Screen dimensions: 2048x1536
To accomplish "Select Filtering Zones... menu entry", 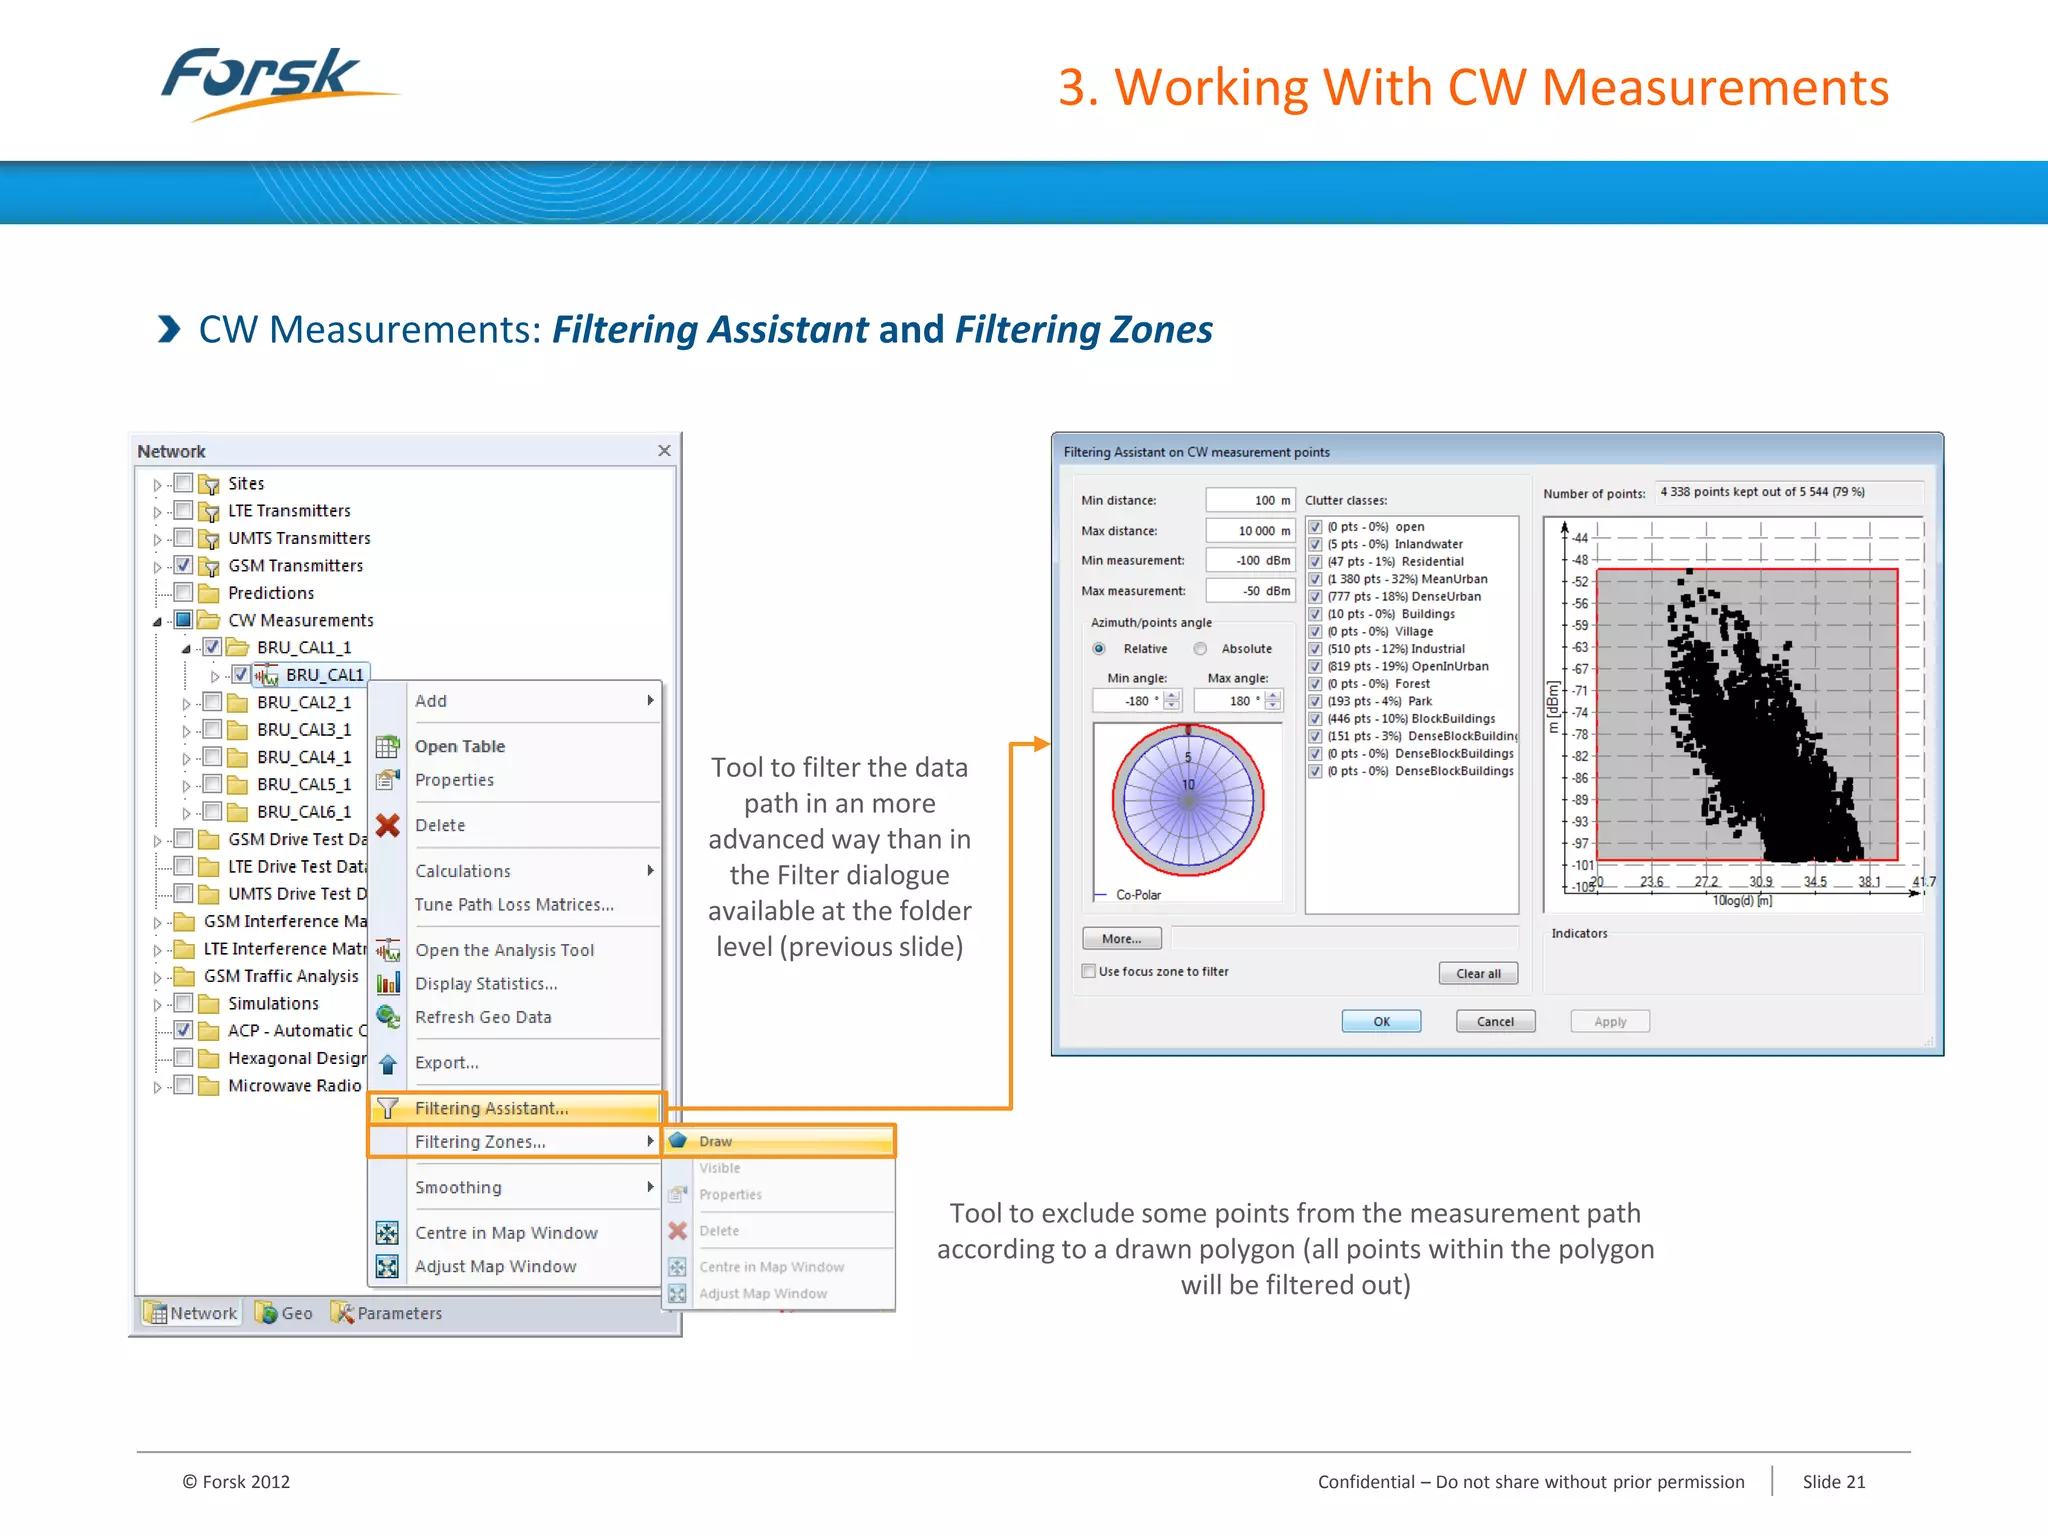I will (x=515, y=1142).
